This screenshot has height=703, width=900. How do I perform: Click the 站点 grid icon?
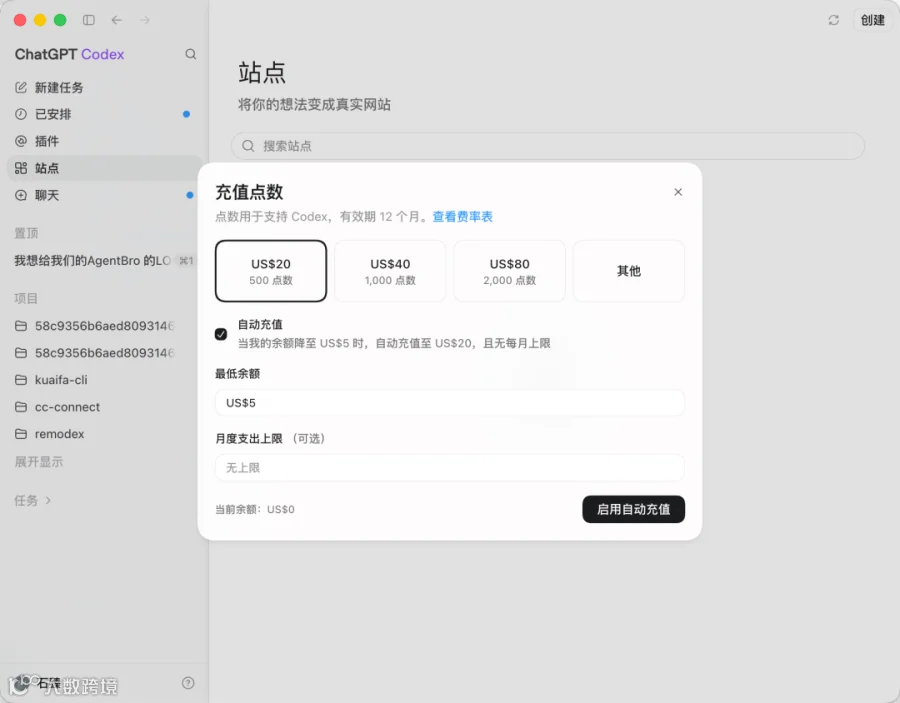coord(21,168)
